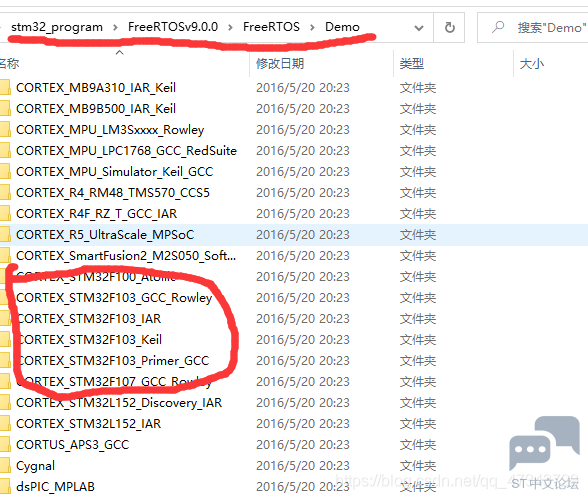
Task: Click folder icon of CORTEX_SmartFusion2_M2S050_Soft...
Action: pyautogui.click(x=5, y=256)
